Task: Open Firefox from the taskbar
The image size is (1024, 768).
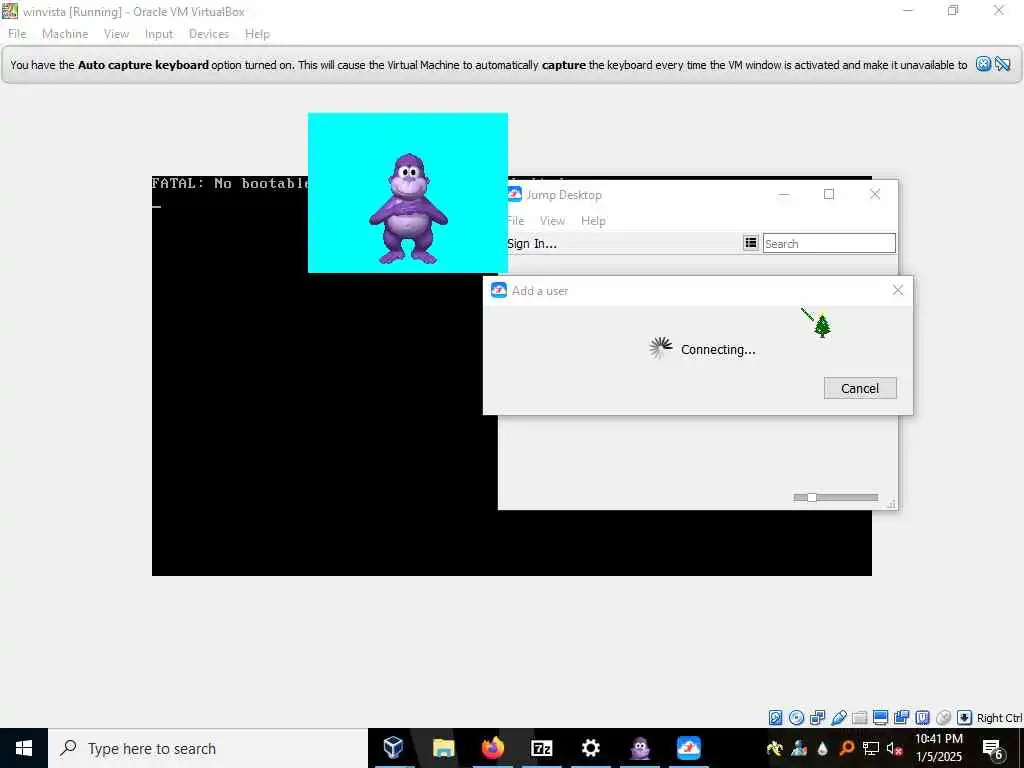Action: pos(492,748)
